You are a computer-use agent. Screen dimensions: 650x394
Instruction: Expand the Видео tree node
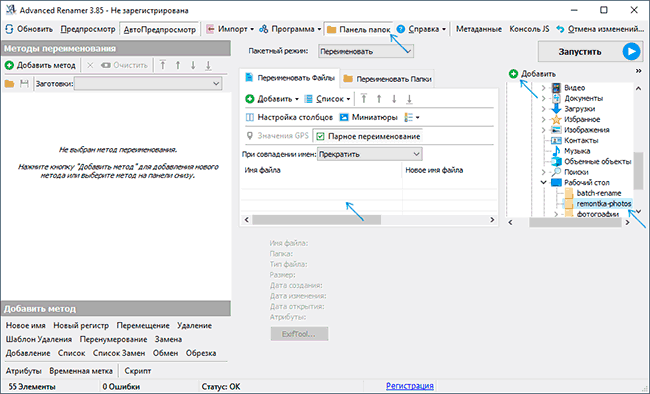[x=543, y=88]
